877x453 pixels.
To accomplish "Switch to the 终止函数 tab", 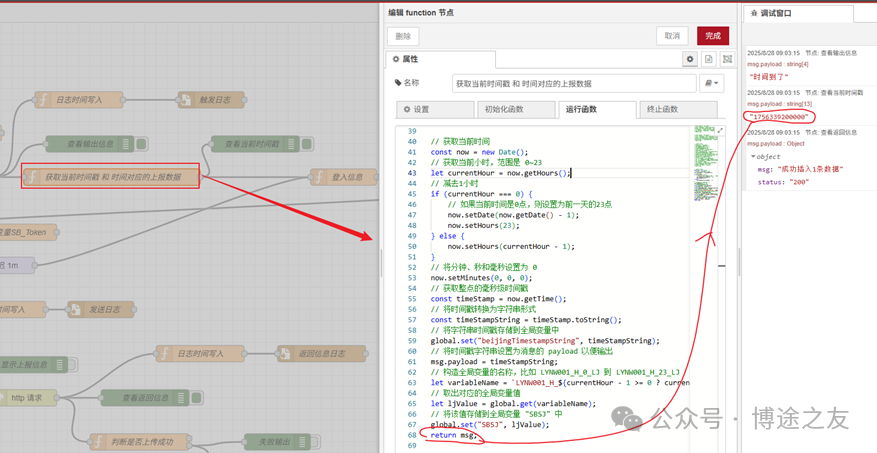I will click(x=678, y=110).
